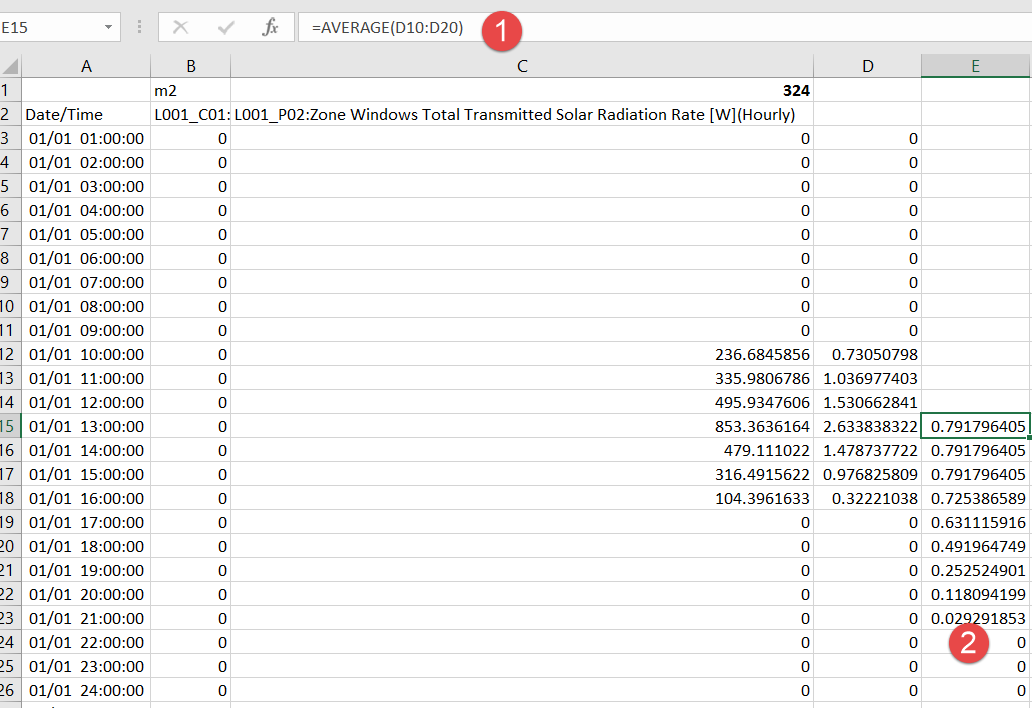Select cell with value 104.3961633
The image size is (1032, 708).
pos(522,498)
